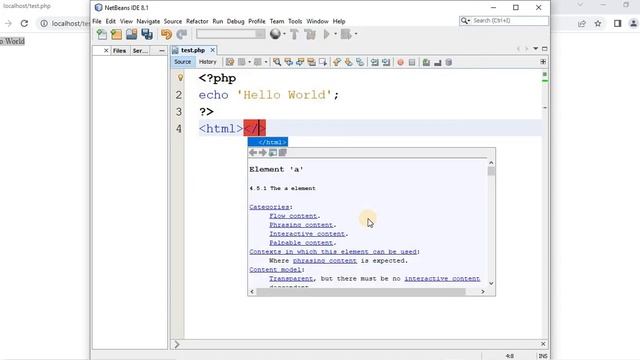Toggle Highlight Search in editor toolbar

tap(311, 62)
